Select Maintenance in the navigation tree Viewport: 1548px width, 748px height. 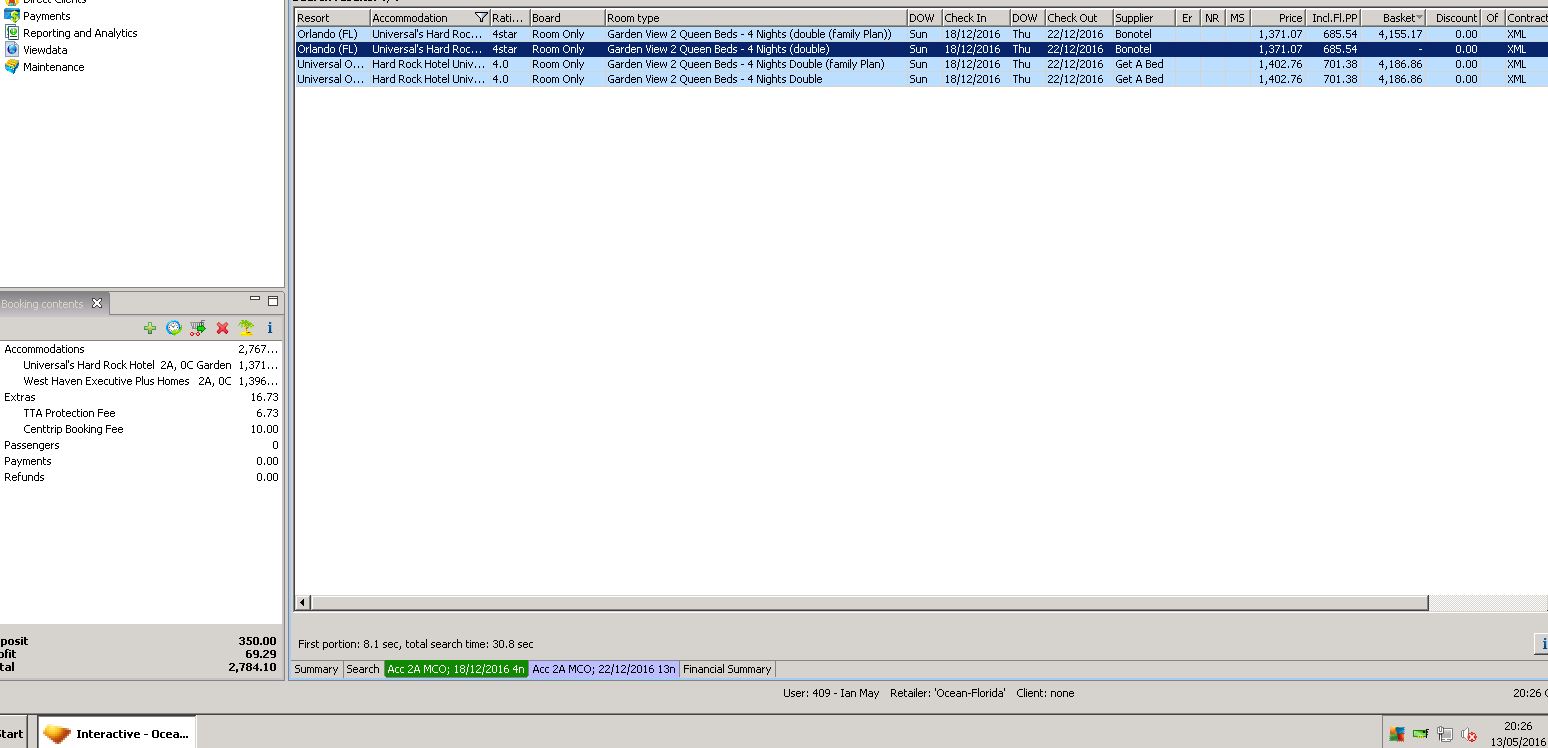54,67
